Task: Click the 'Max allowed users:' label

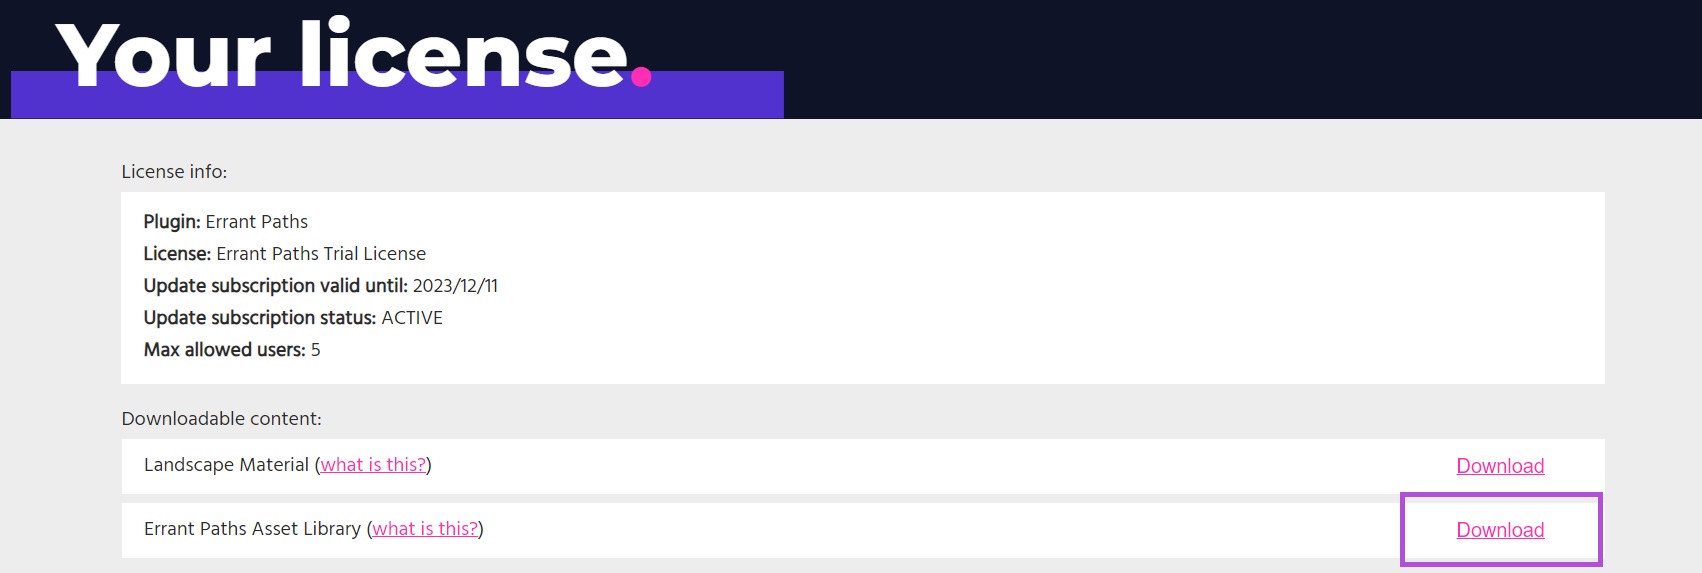Action: click(x=224, y=350)
